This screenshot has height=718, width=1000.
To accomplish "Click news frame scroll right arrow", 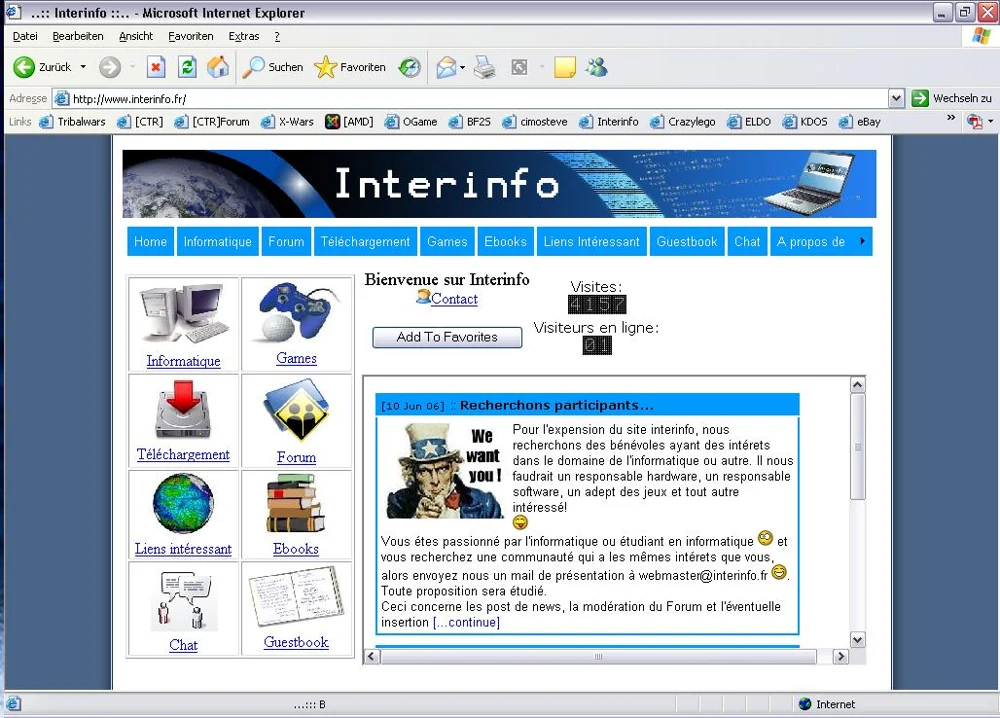I will tap(841, 656).
